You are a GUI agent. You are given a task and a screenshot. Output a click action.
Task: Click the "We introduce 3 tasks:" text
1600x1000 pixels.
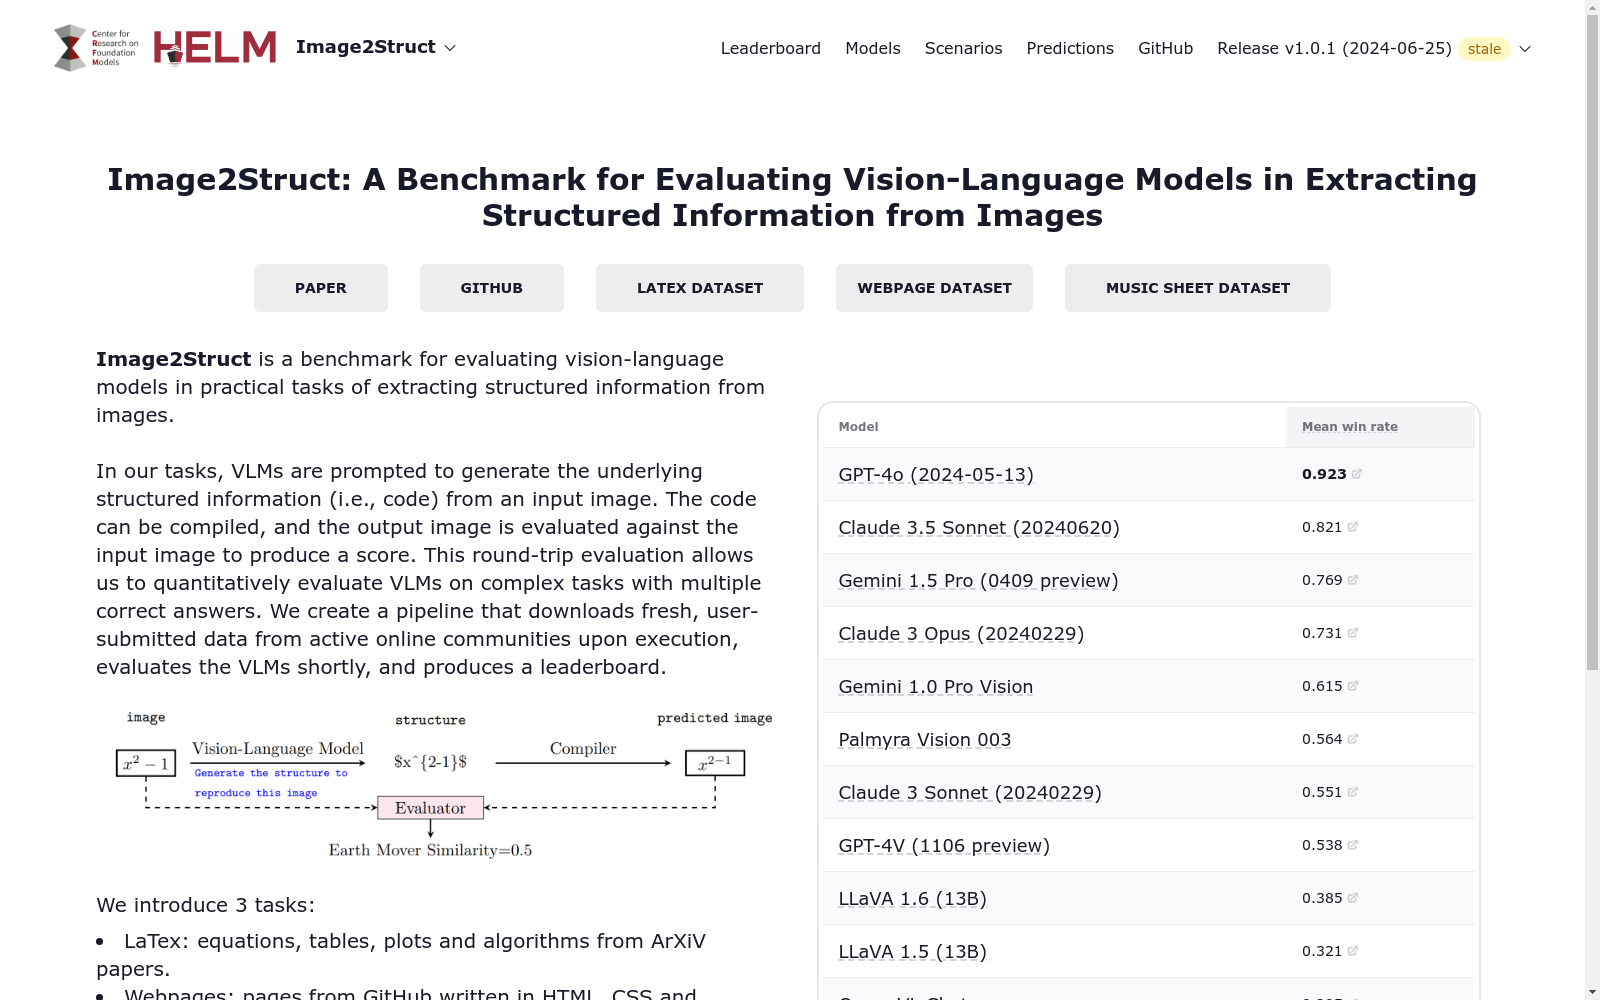pyautogui.click(x=206, y=905)
